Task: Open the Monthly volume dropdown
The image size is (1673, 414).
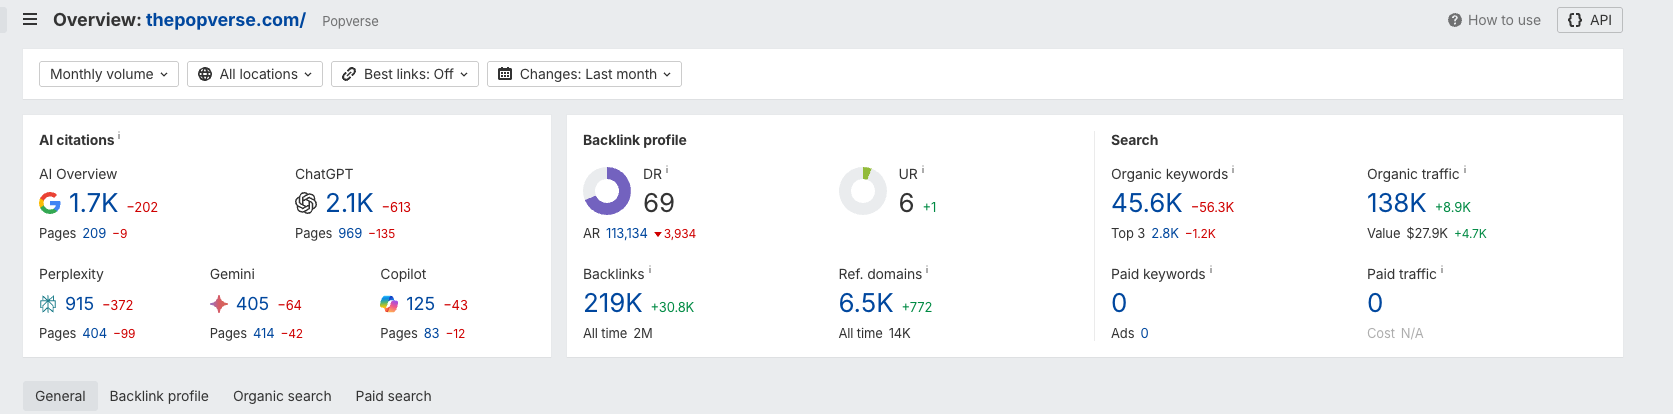Action: click(109, 74)
